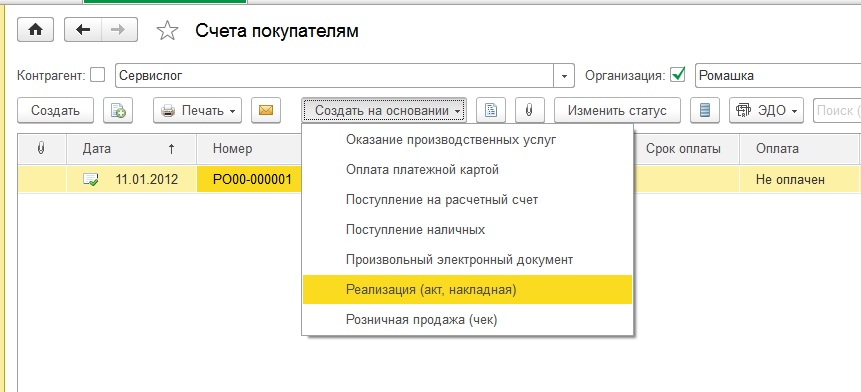The height and width of the screenshot is (392, 861).
Task: Choose Реализация (акт, накладная)
Action: pos(467,289)
